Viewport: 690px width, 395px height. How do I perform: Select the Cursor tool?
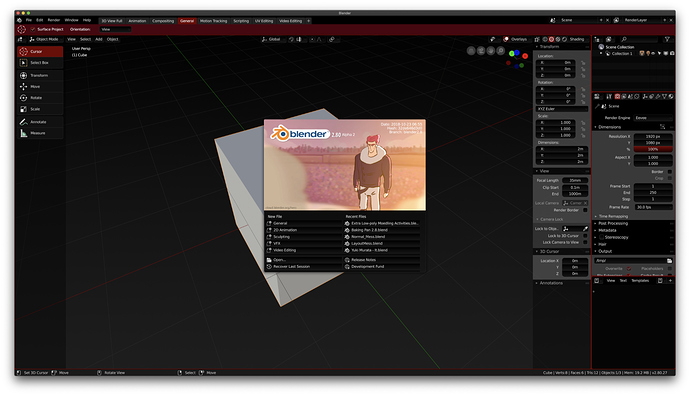tap(40, 51)
